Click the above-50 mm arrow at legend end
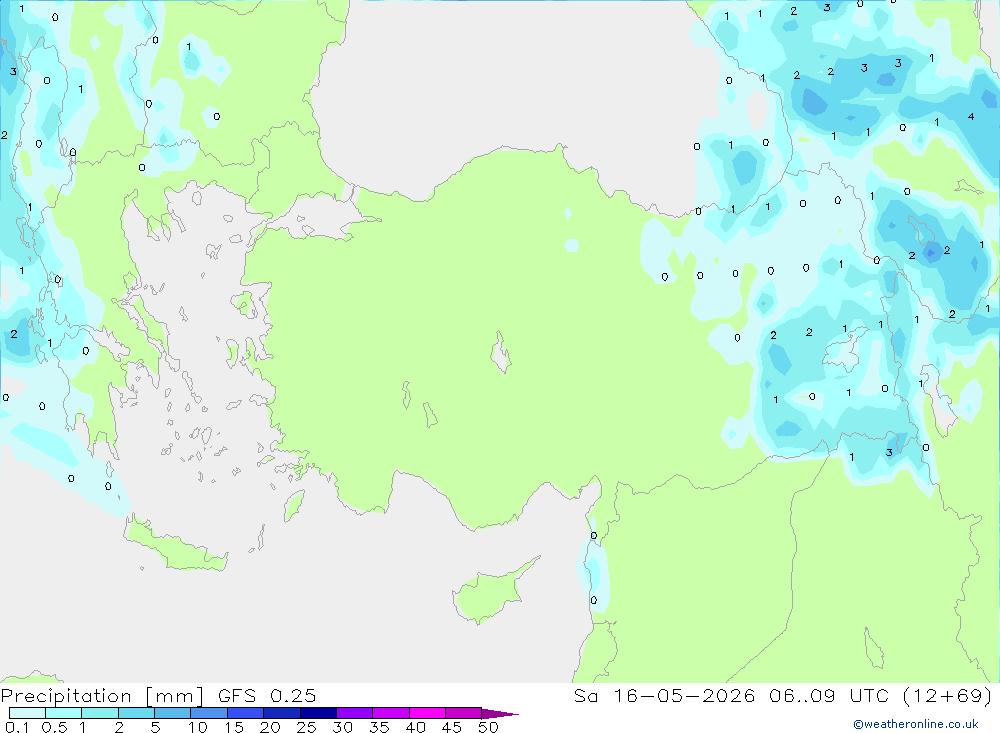This screenshot has width=1000, height=733. [x=500, y=713]
